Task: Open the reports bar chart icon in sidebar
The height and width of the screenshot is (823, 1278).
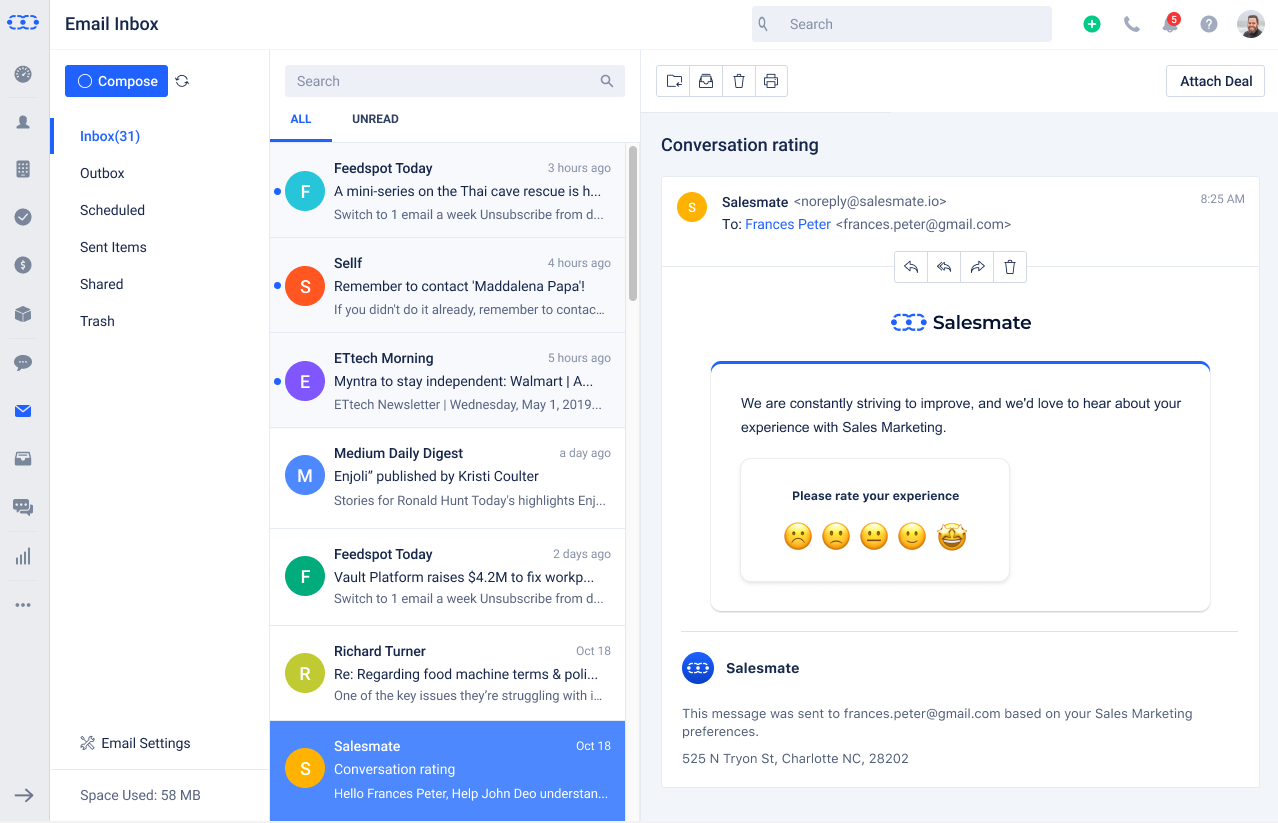Action: (23, 556)
